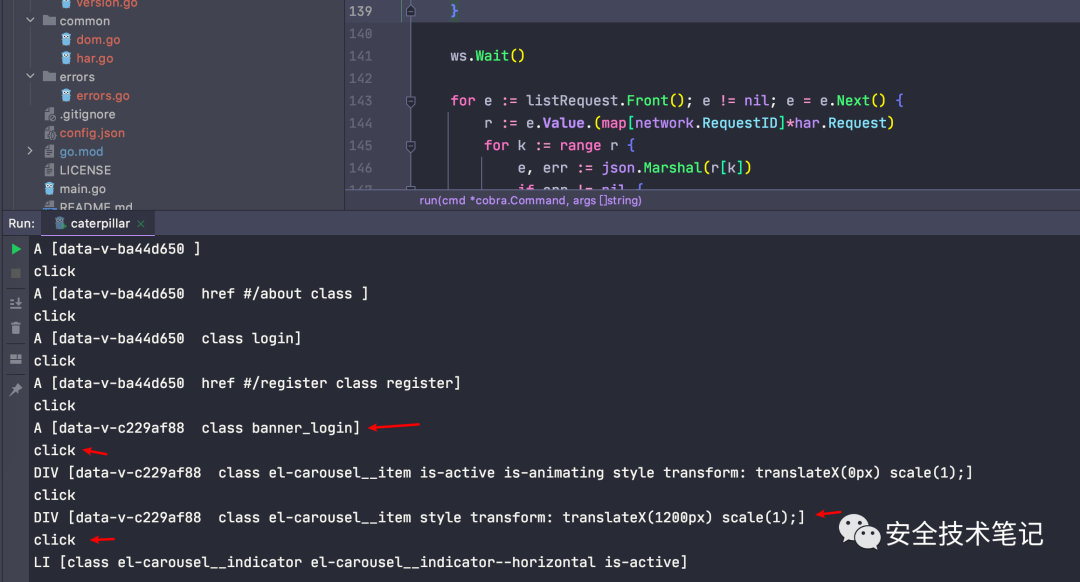Expand the go.mod node
Screen dimensions: 1080x582
point(30,151)
